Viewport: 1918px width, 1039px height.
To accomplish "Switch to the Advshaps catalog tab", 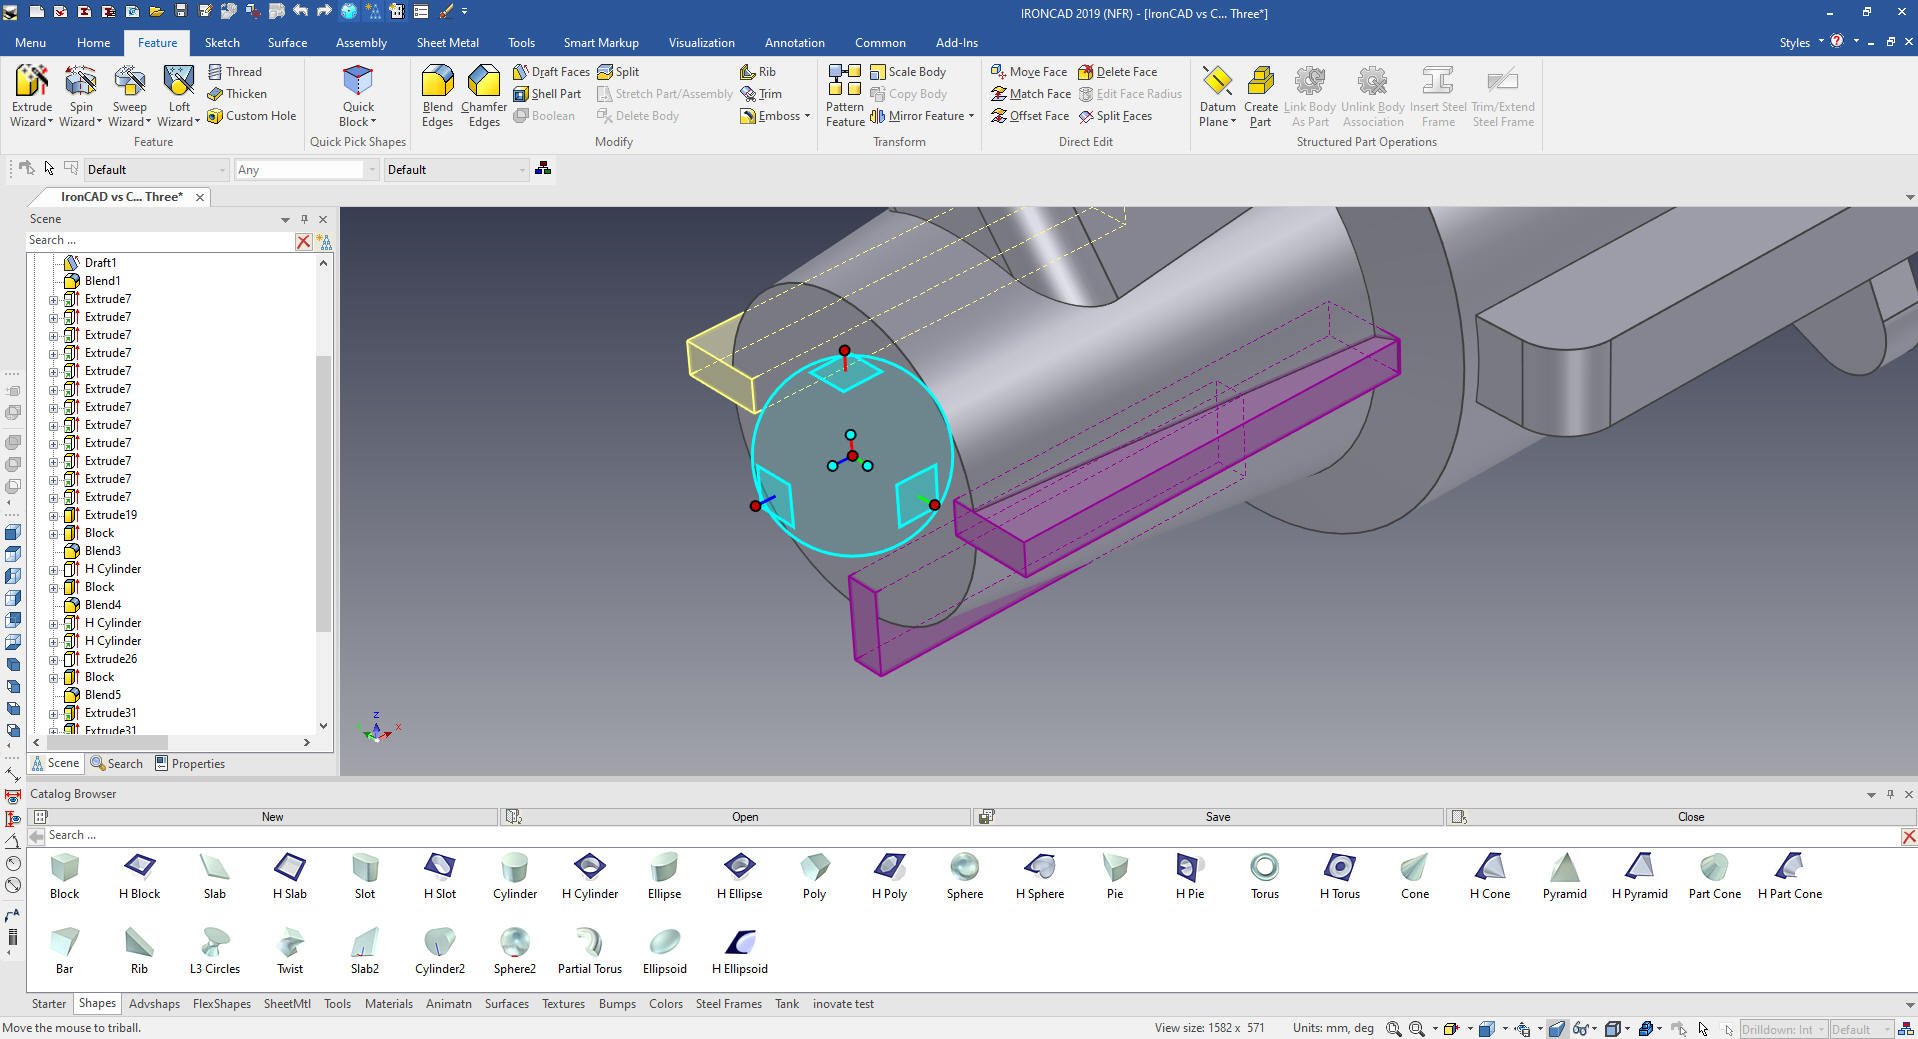I will pos(154,1004).
